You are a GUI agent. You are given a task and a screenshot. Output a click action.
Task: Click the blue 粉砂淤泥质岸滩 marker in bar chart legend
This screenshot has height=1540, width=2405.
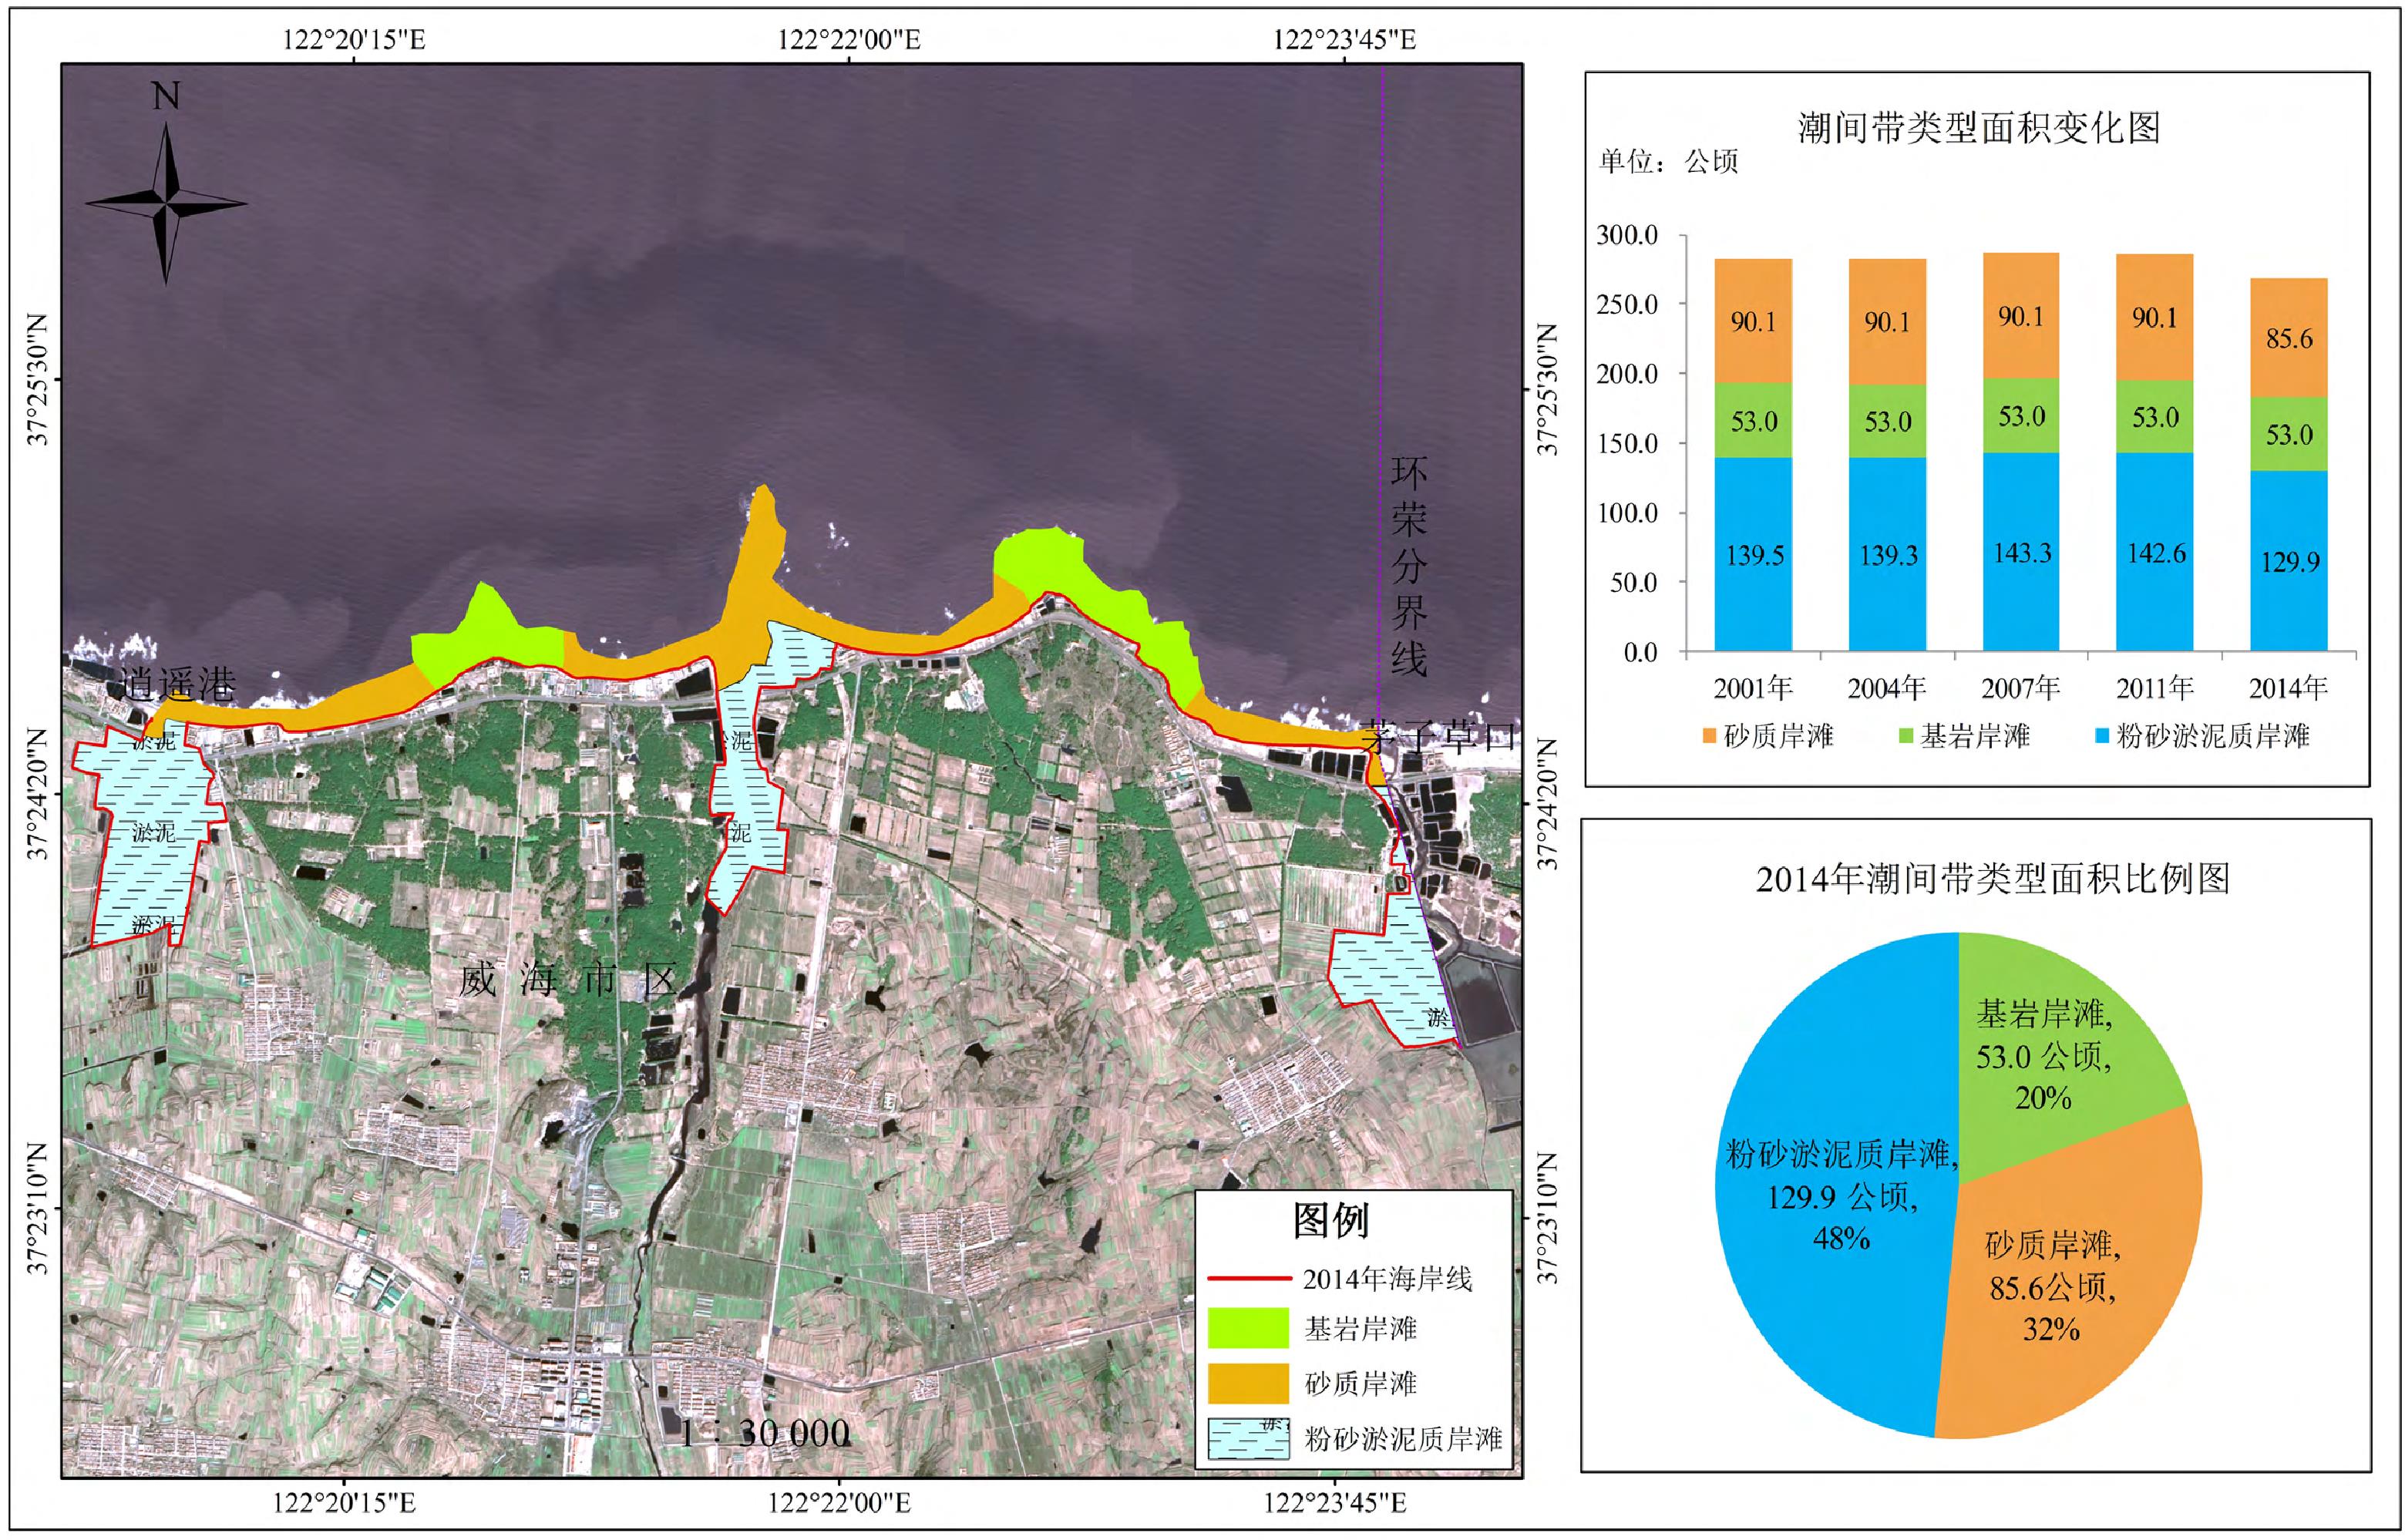(2102, 736)
